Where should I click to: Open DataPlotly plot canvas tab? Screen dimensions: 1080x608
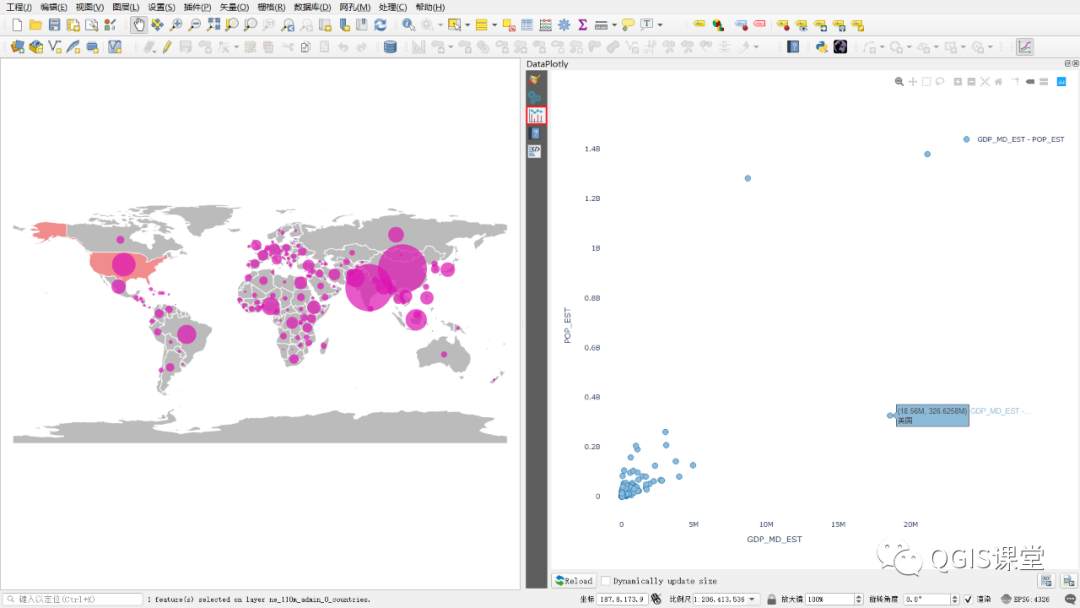coord(536,115)
